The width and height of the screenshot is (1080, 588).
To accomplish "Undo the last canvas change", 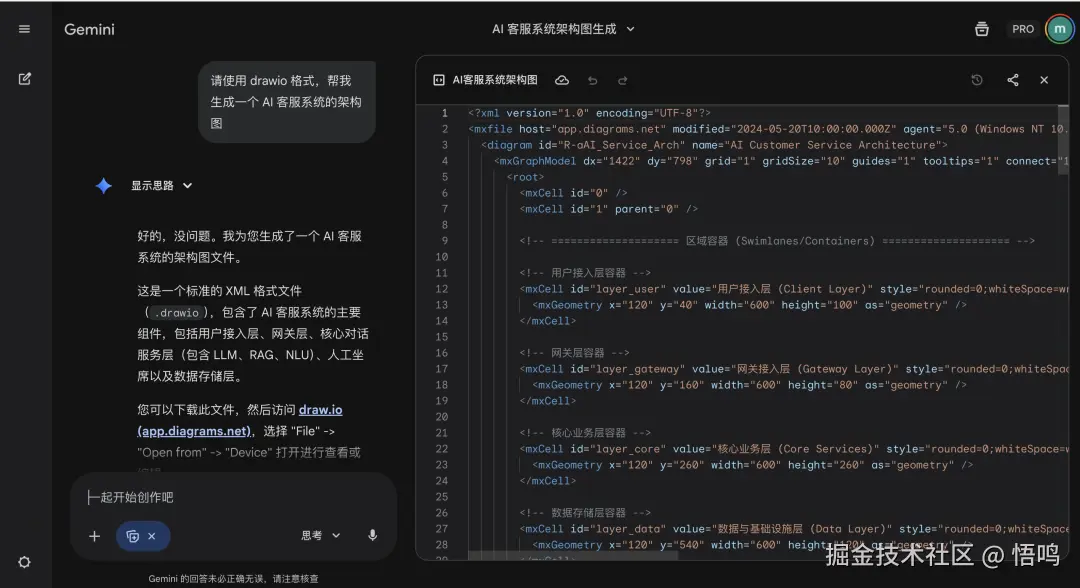I will [592, 81].
